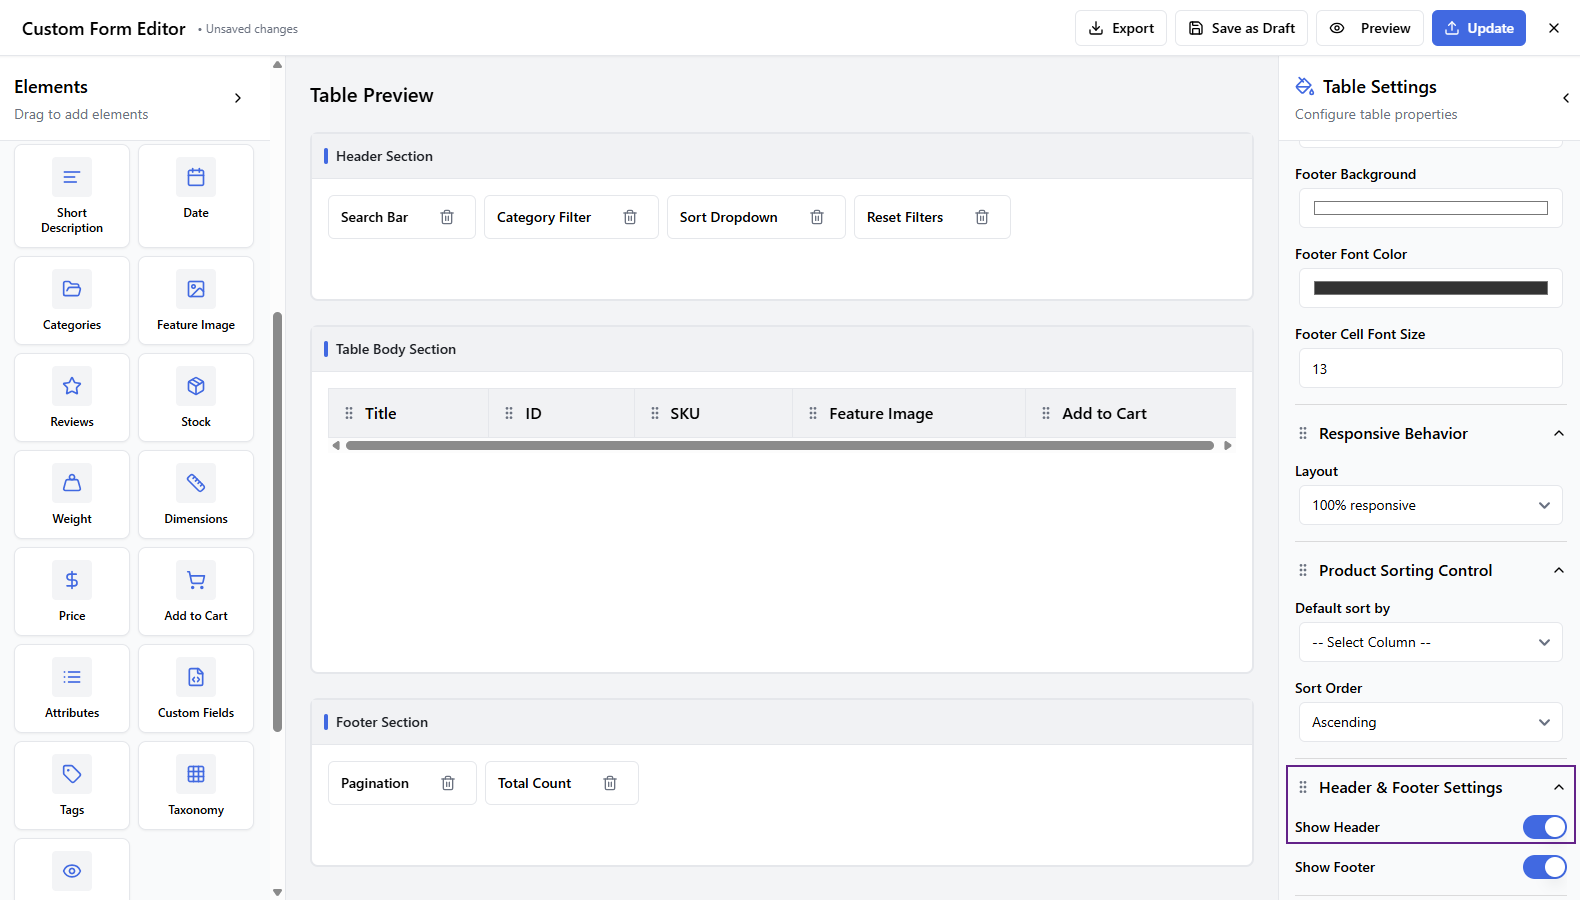Change Sort Order from Ascending
1580x900 pixels.
click(x=1430, y=722)
